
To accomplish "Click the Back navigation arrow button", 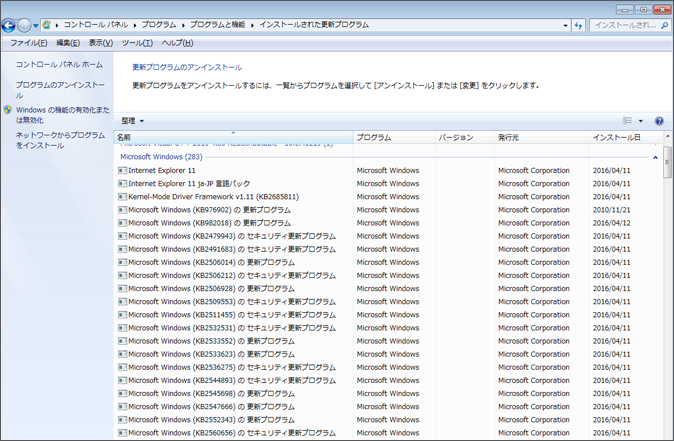I will click(x=8, y=26).
